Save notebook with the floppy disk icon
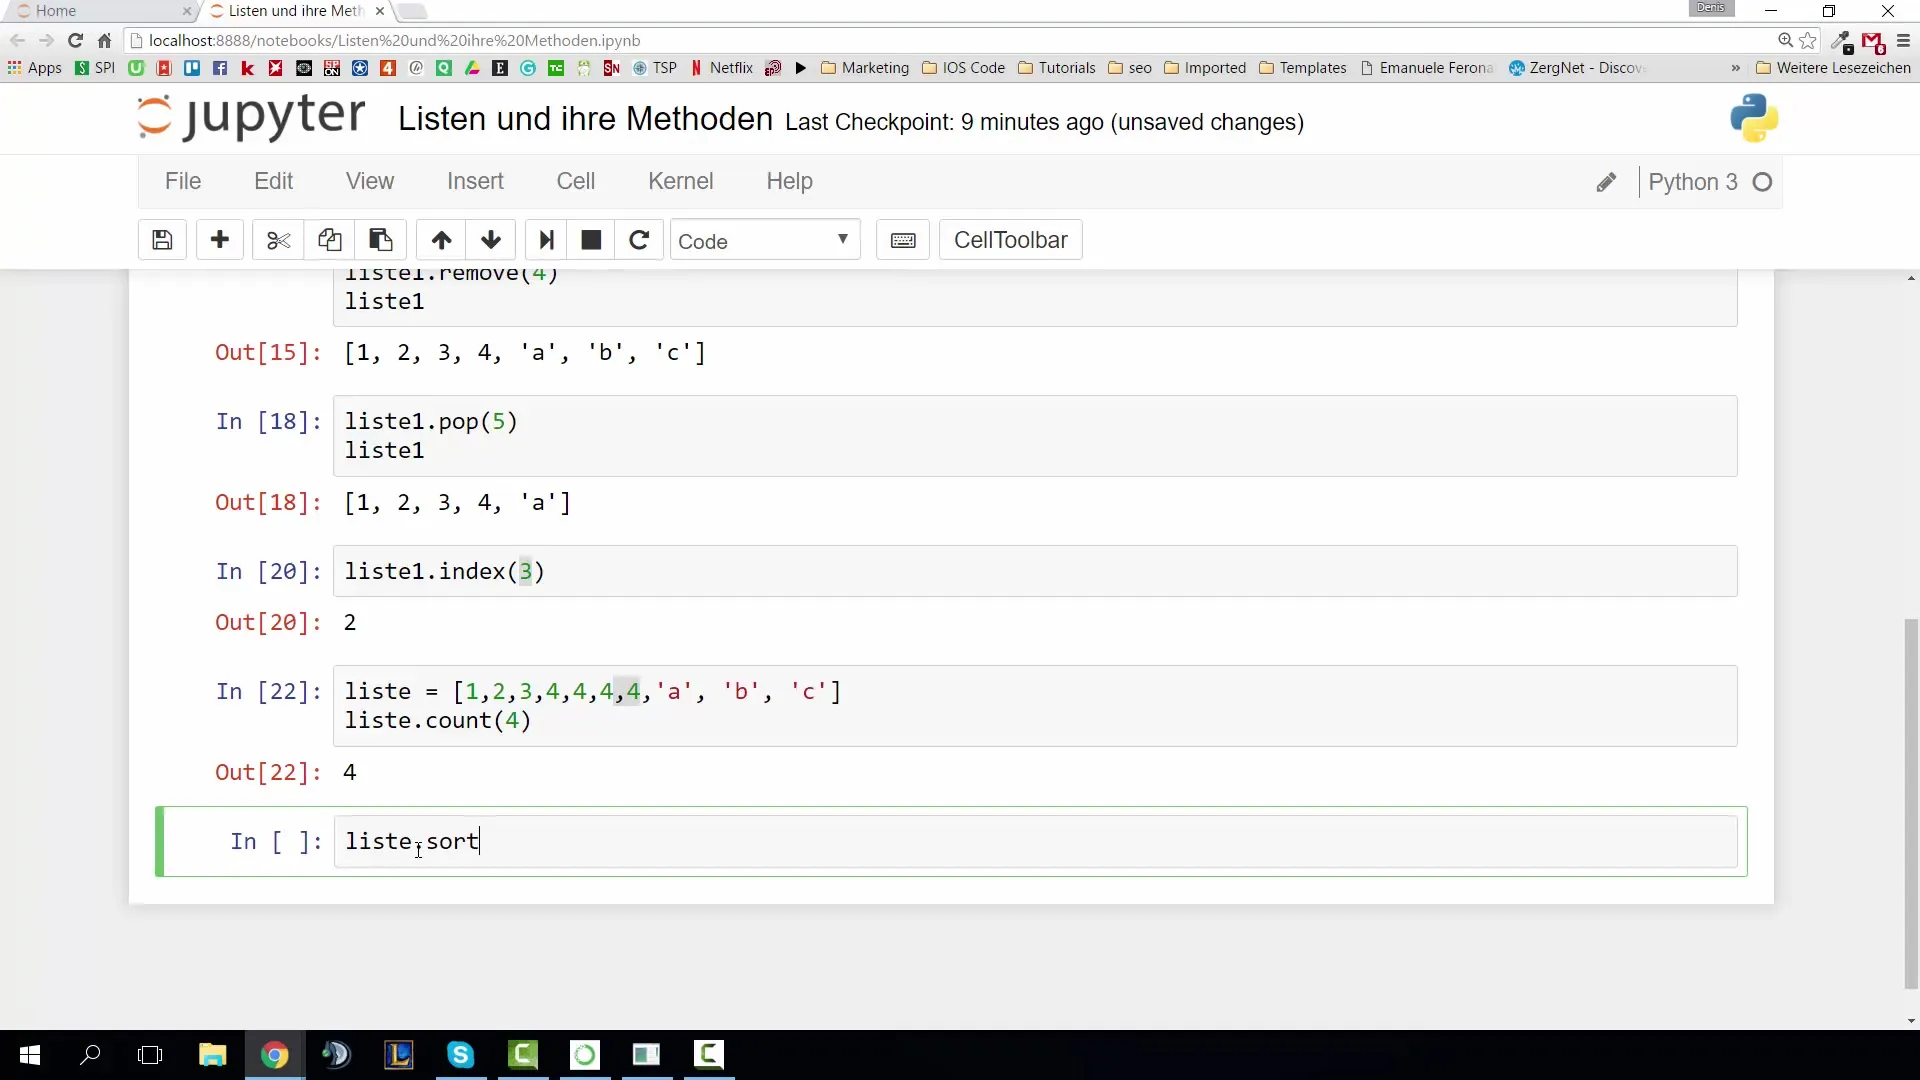 pyautogui.click(x=162, y=240)
